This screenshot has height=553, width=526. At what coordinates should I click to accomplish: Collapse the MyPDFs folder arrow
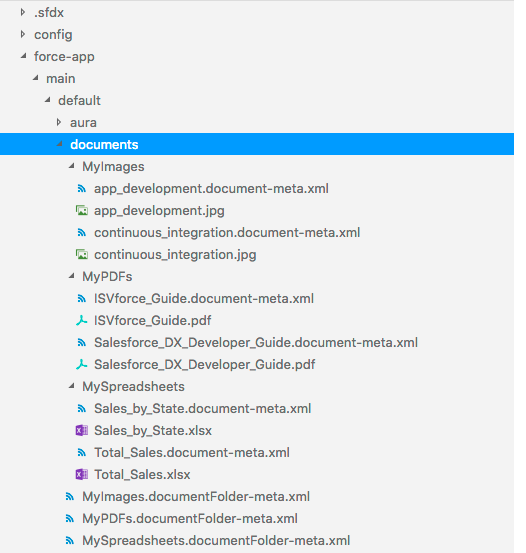click(72, 276)
